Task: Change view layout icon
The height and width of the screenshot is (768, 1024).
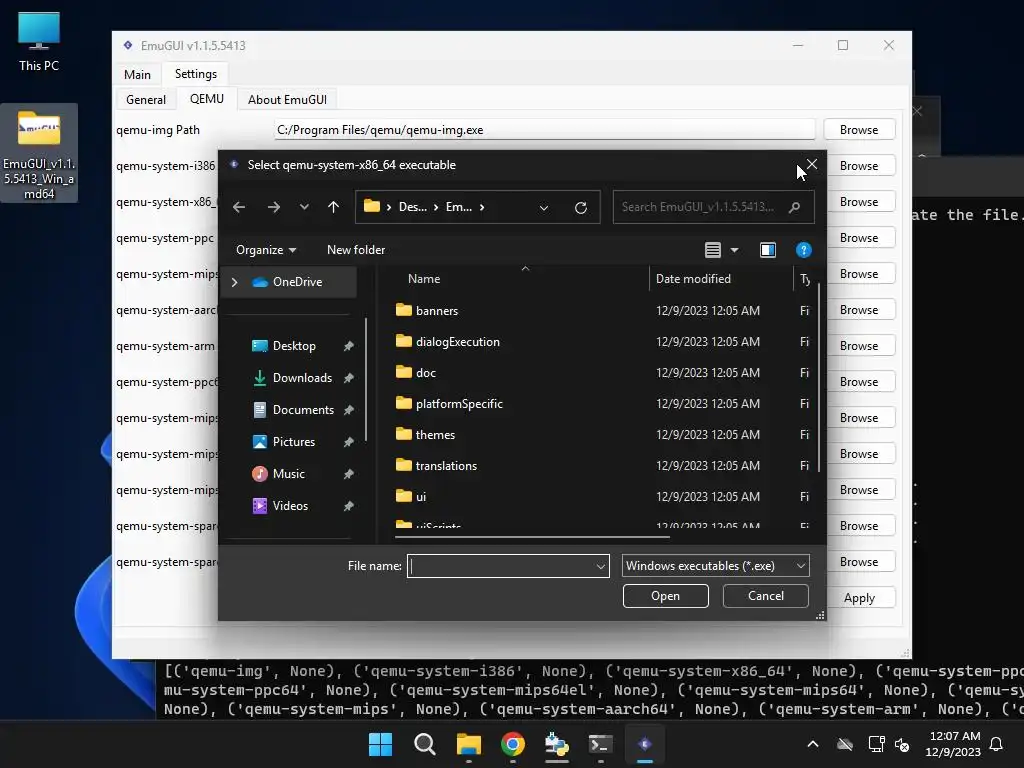Action: tap(713, 250)
